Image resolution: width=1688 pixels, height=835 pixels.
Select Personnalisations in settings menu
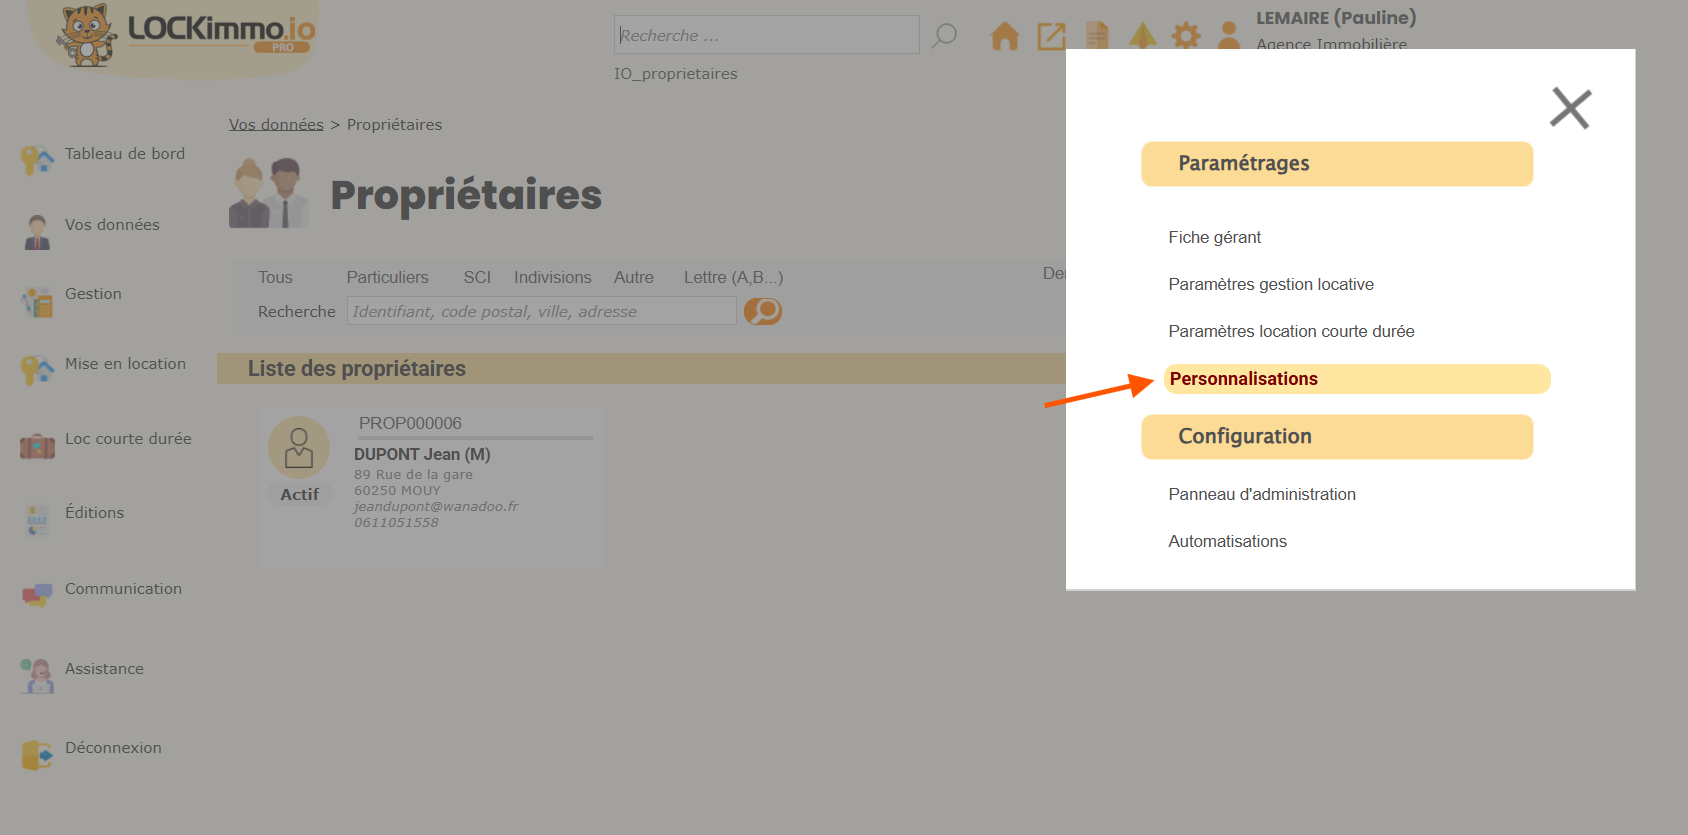[1244, 379]
